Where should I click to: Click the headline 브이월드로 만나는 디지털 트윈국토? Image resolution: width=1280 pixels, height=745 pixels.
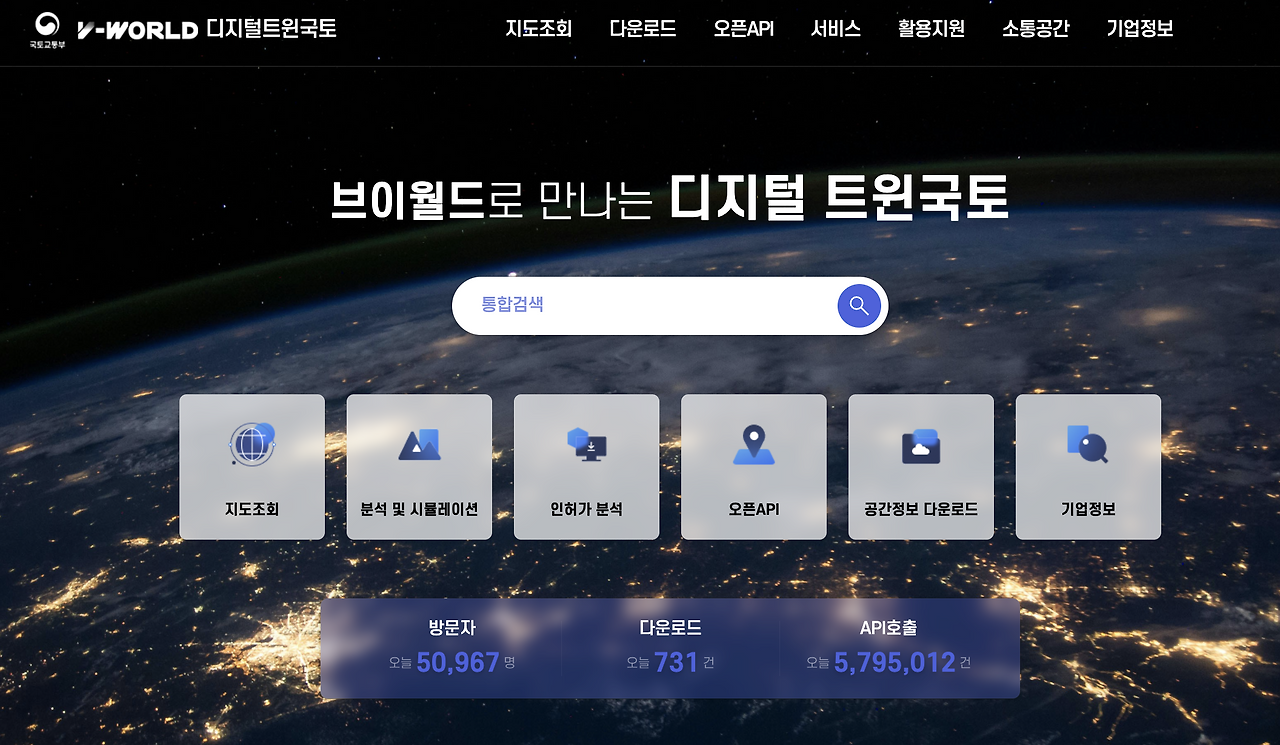pos(670,198)
